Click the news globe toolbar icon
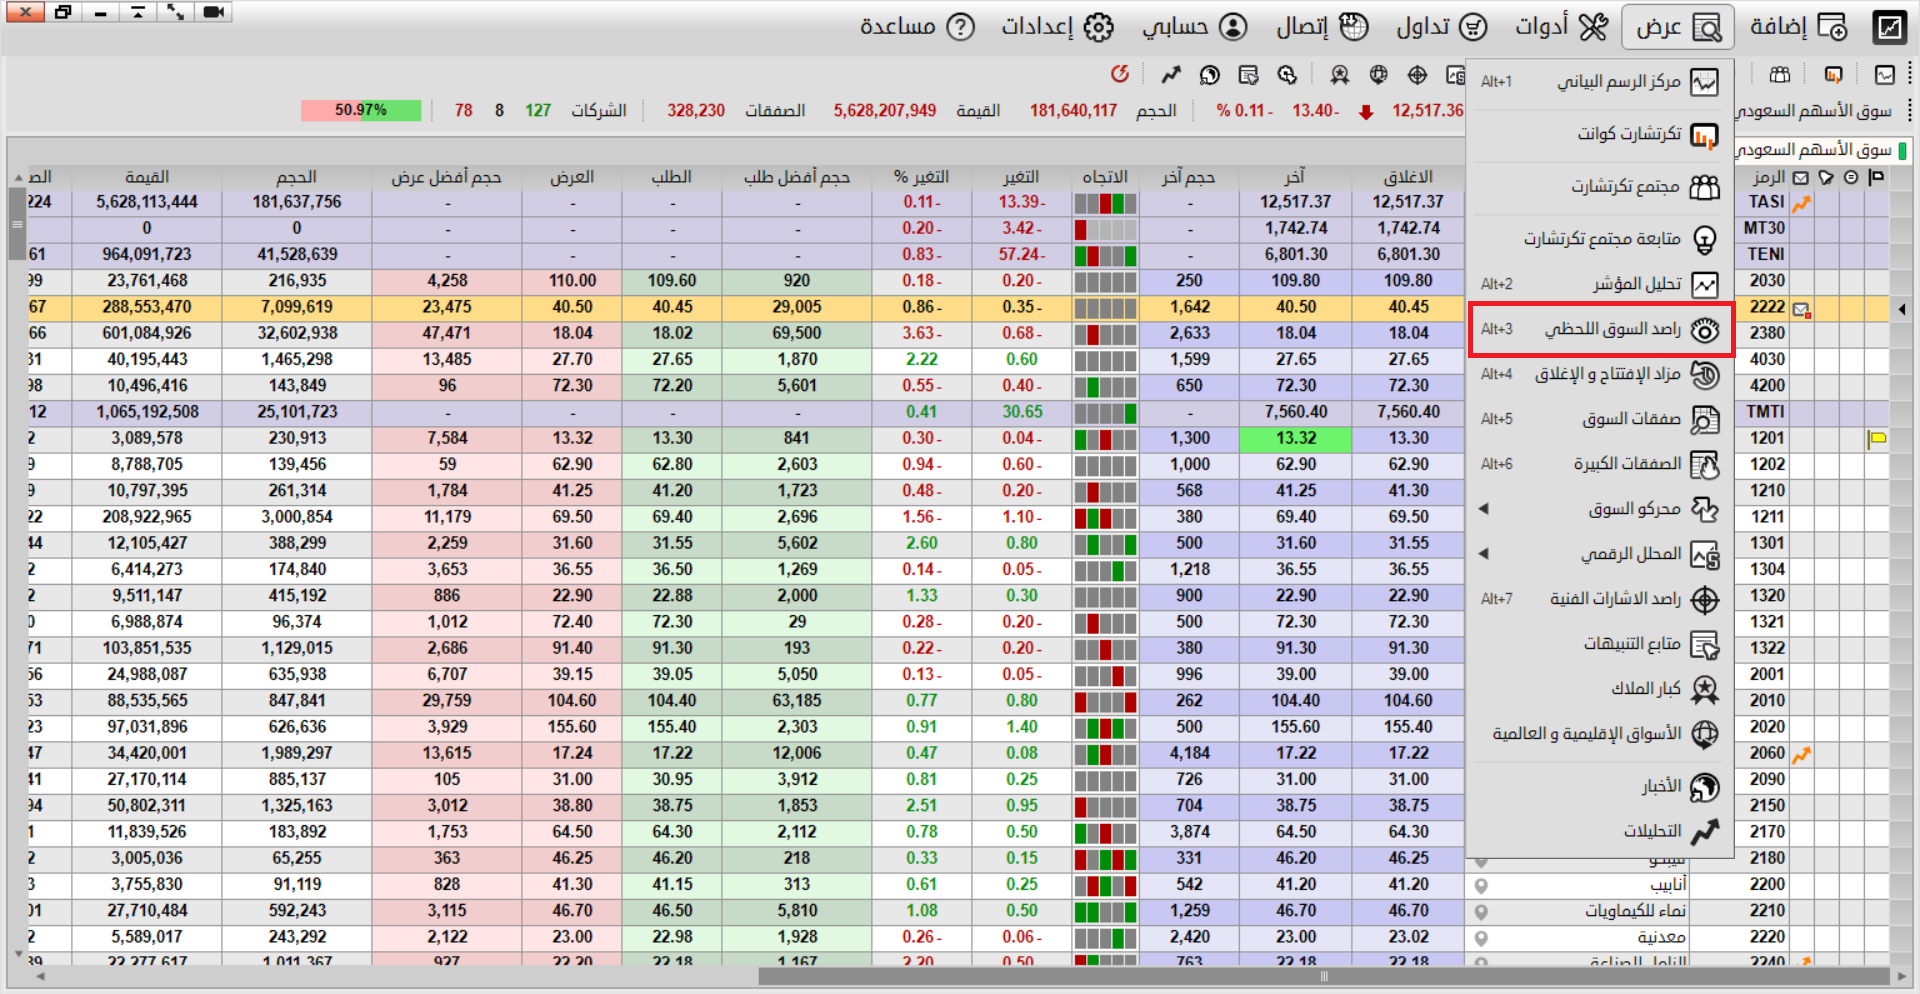 [1210, 74]
